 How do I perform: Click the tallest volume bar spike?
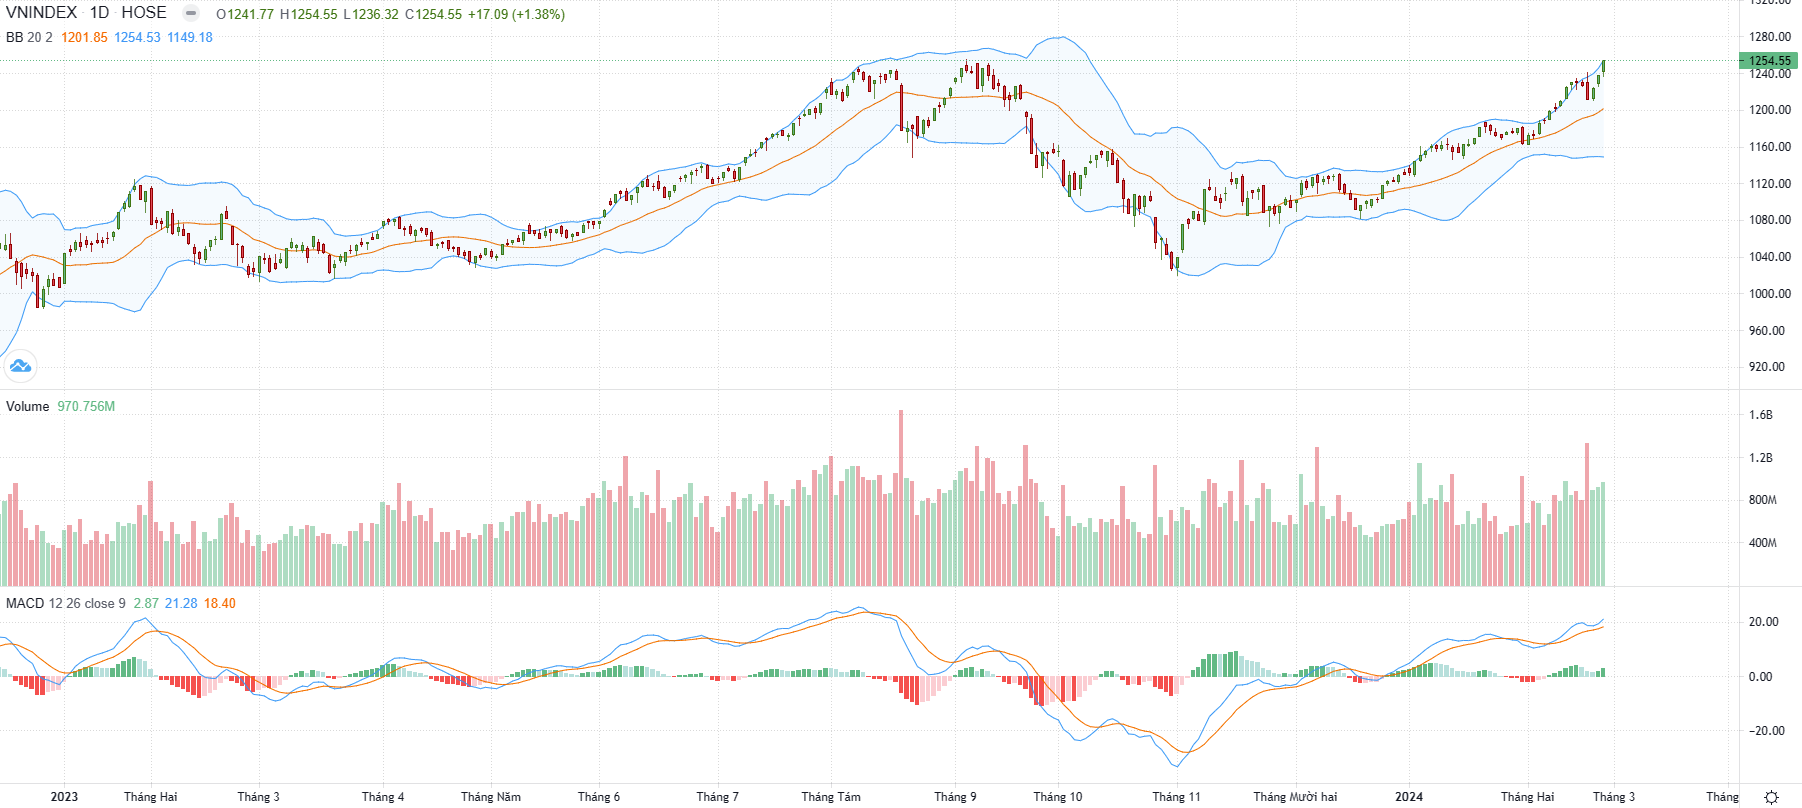pyautogui.click(x=900, y=497)
